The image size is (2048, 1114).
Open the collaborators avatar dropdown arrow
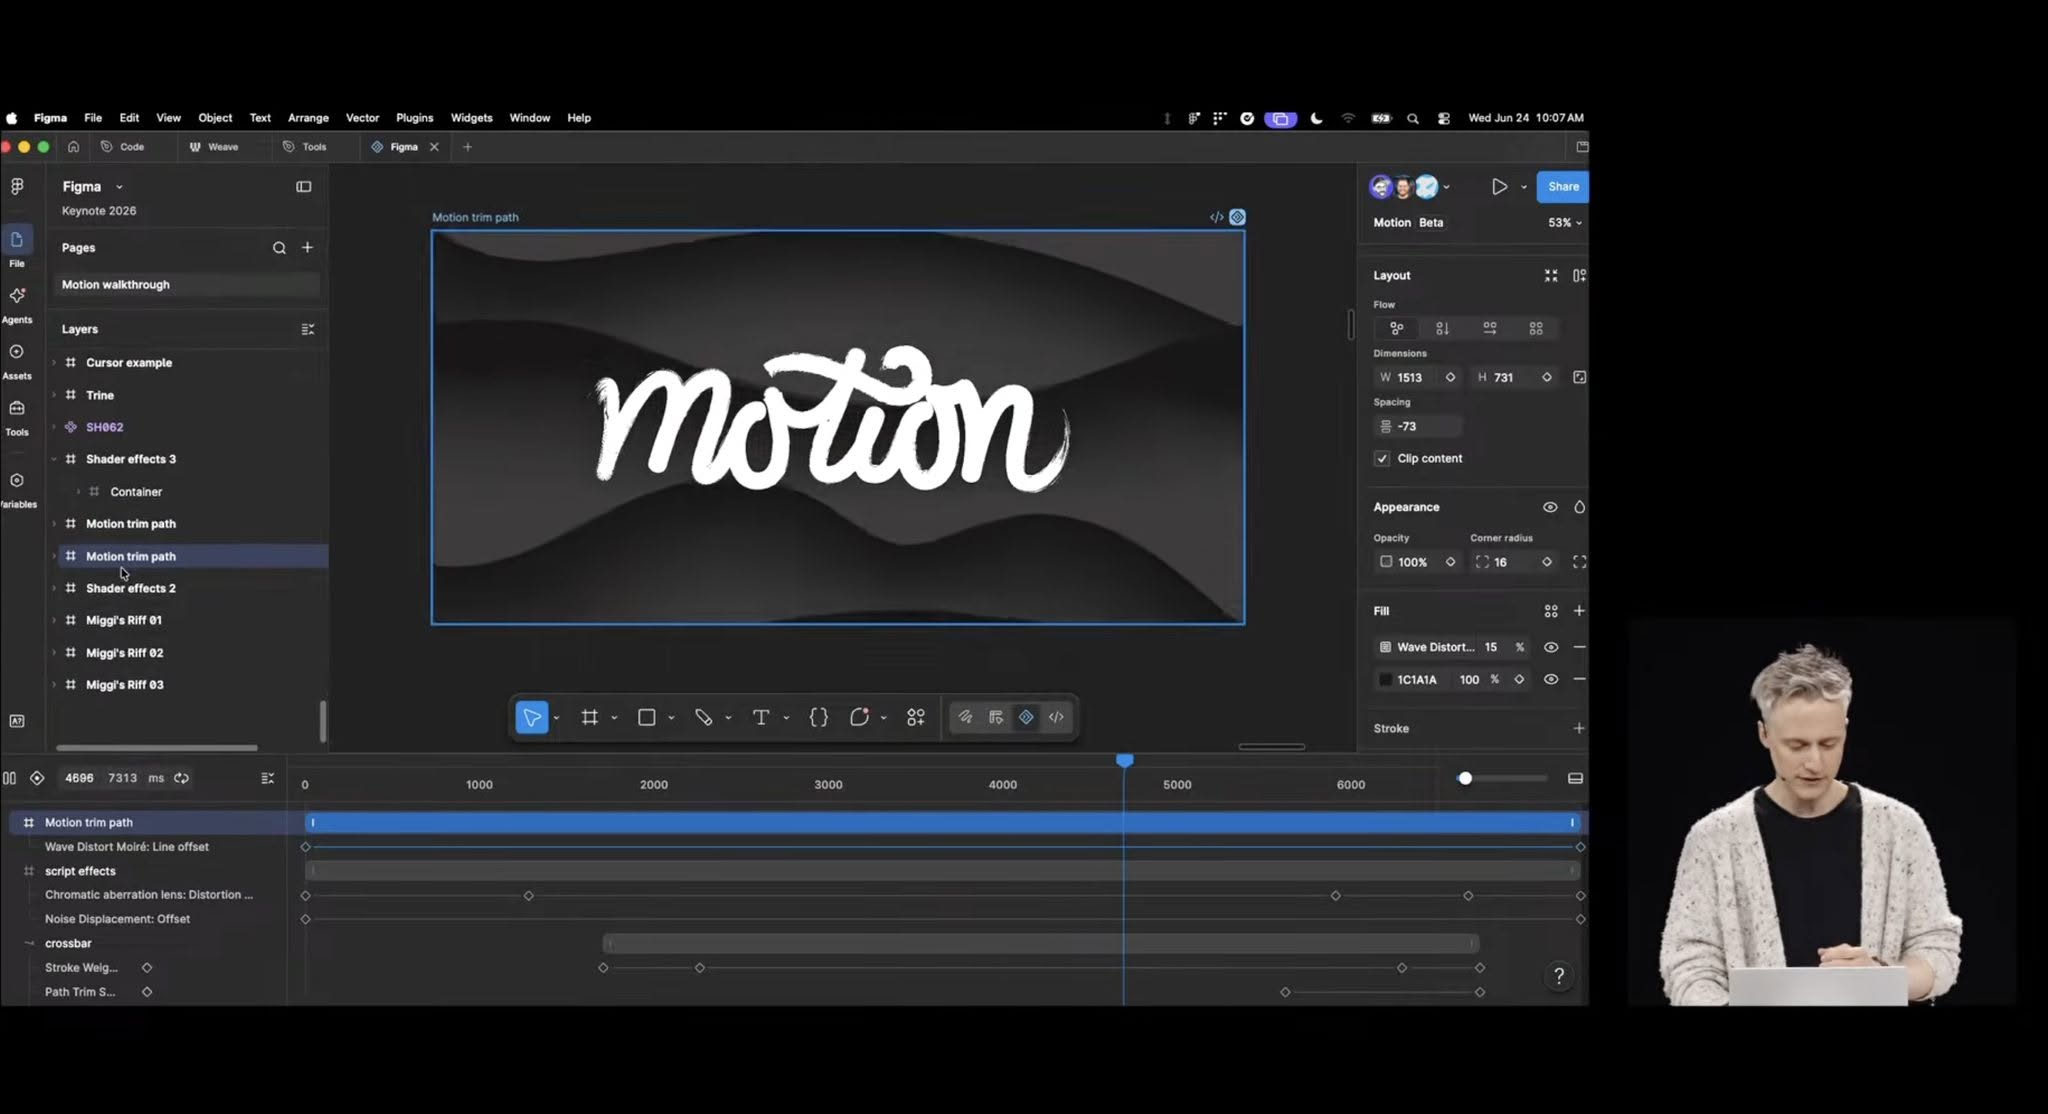pyautogui.click(x=1446, y=187)
